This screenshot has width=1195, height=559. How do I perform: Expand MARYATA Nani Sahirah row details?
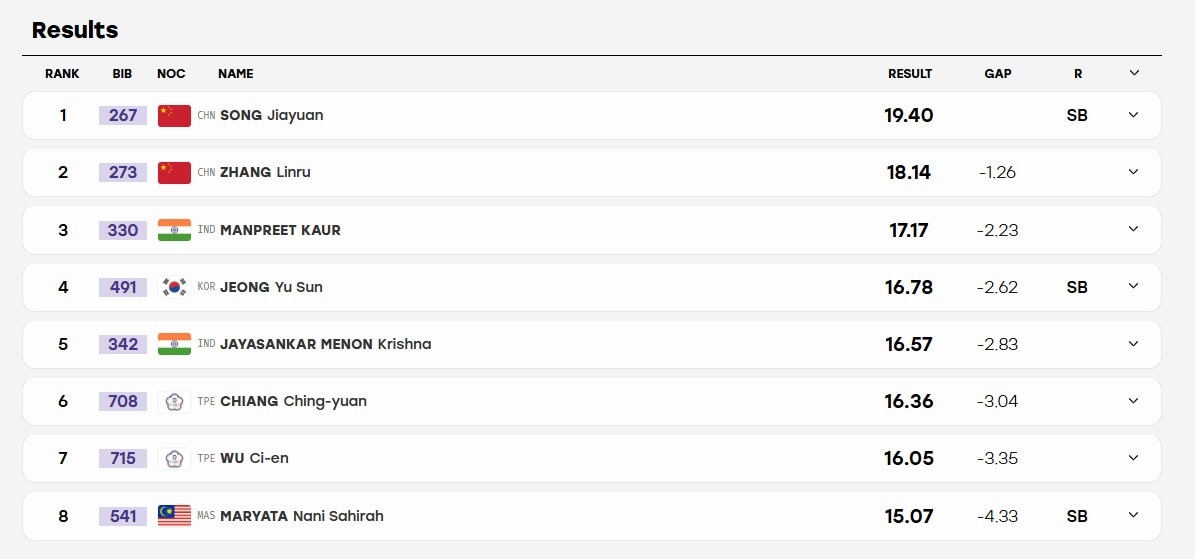(1133, 515)
